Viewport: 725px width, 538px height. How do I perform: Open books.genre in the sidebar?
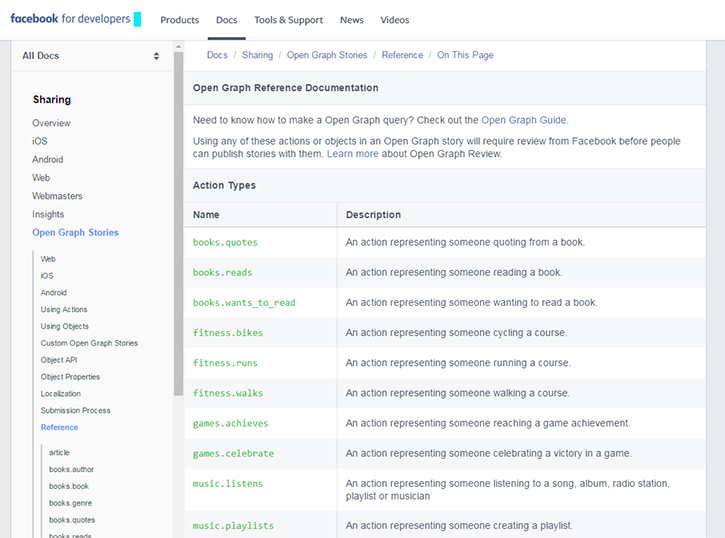pos(70,503)
